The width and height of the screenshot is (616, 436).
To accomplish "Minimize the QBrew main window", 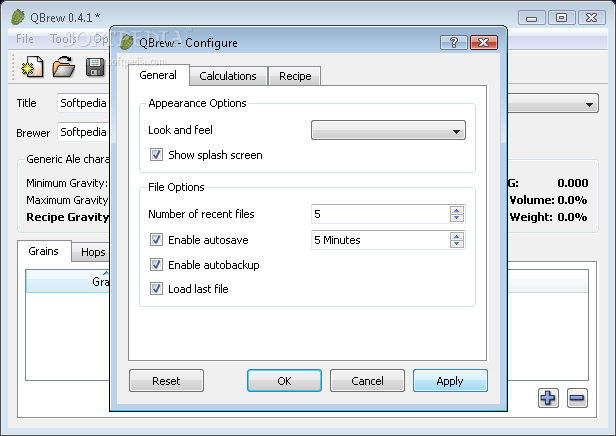I will coord(532,18).
